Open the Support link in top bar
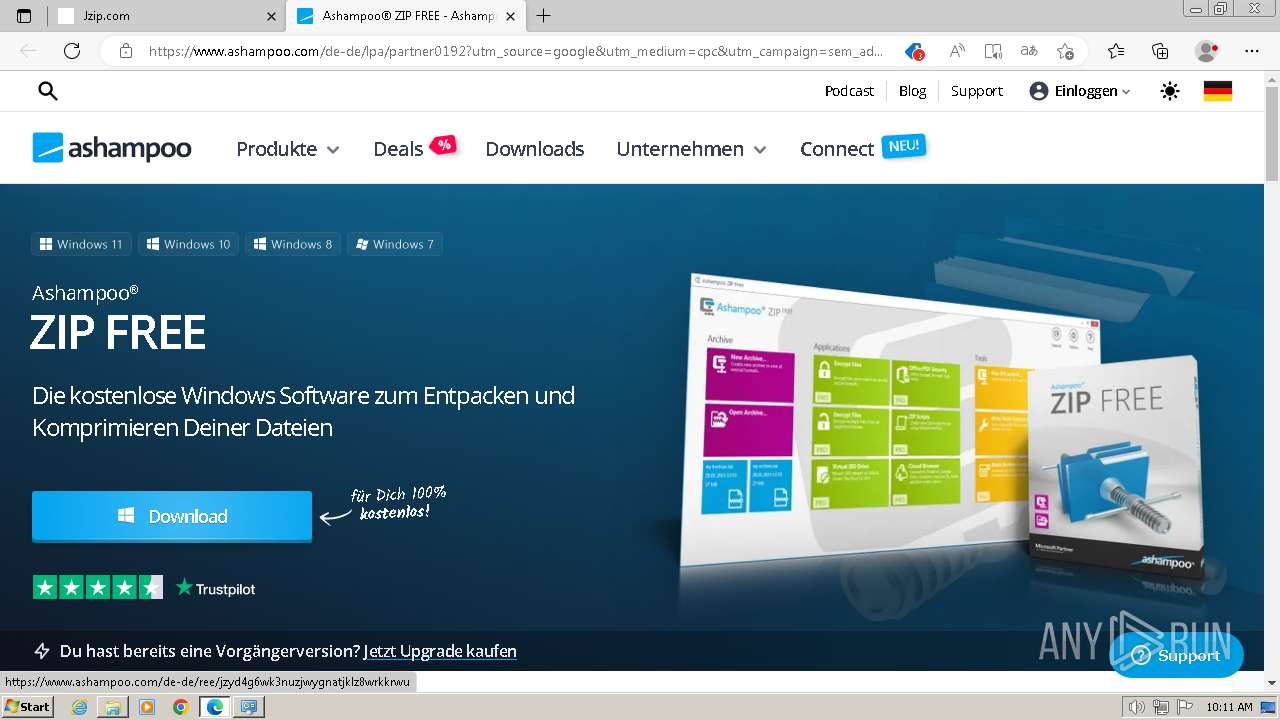 pyautogui.click(x=976, y=91)
